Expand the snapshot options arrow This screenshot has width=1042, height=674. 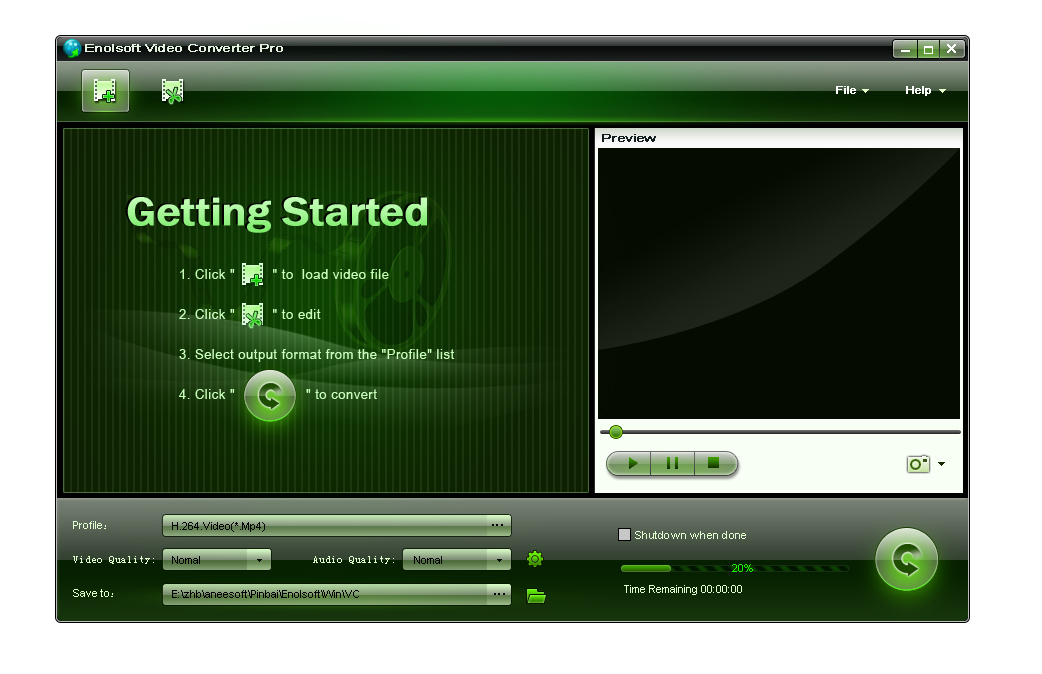coord(942,464)
